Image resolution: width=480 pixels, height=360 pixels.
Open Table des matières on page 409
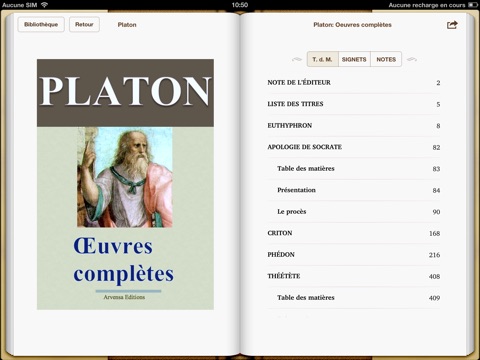click(x=354, y=298)
